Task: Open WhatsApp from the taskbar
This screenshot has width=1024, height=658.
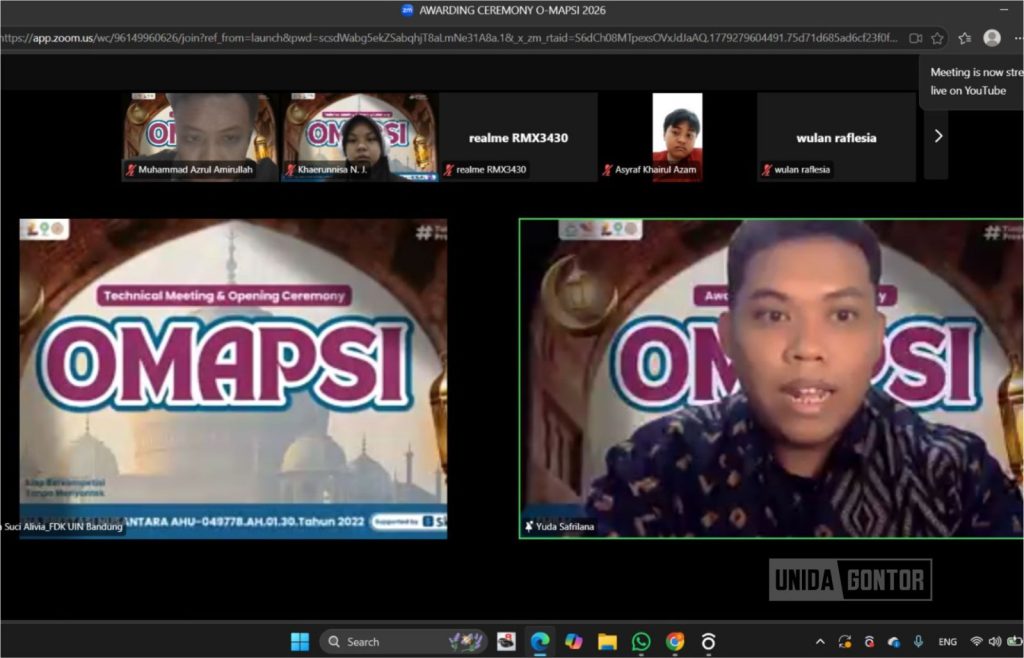Action: point(641,642)
